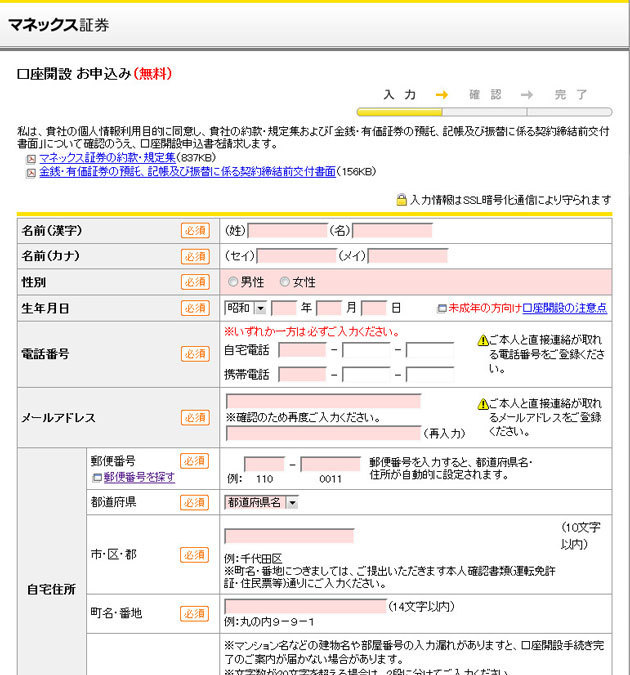Focus the 姓 kanji name field
Viewport: 630px width, 675px height.
[288, 231]
